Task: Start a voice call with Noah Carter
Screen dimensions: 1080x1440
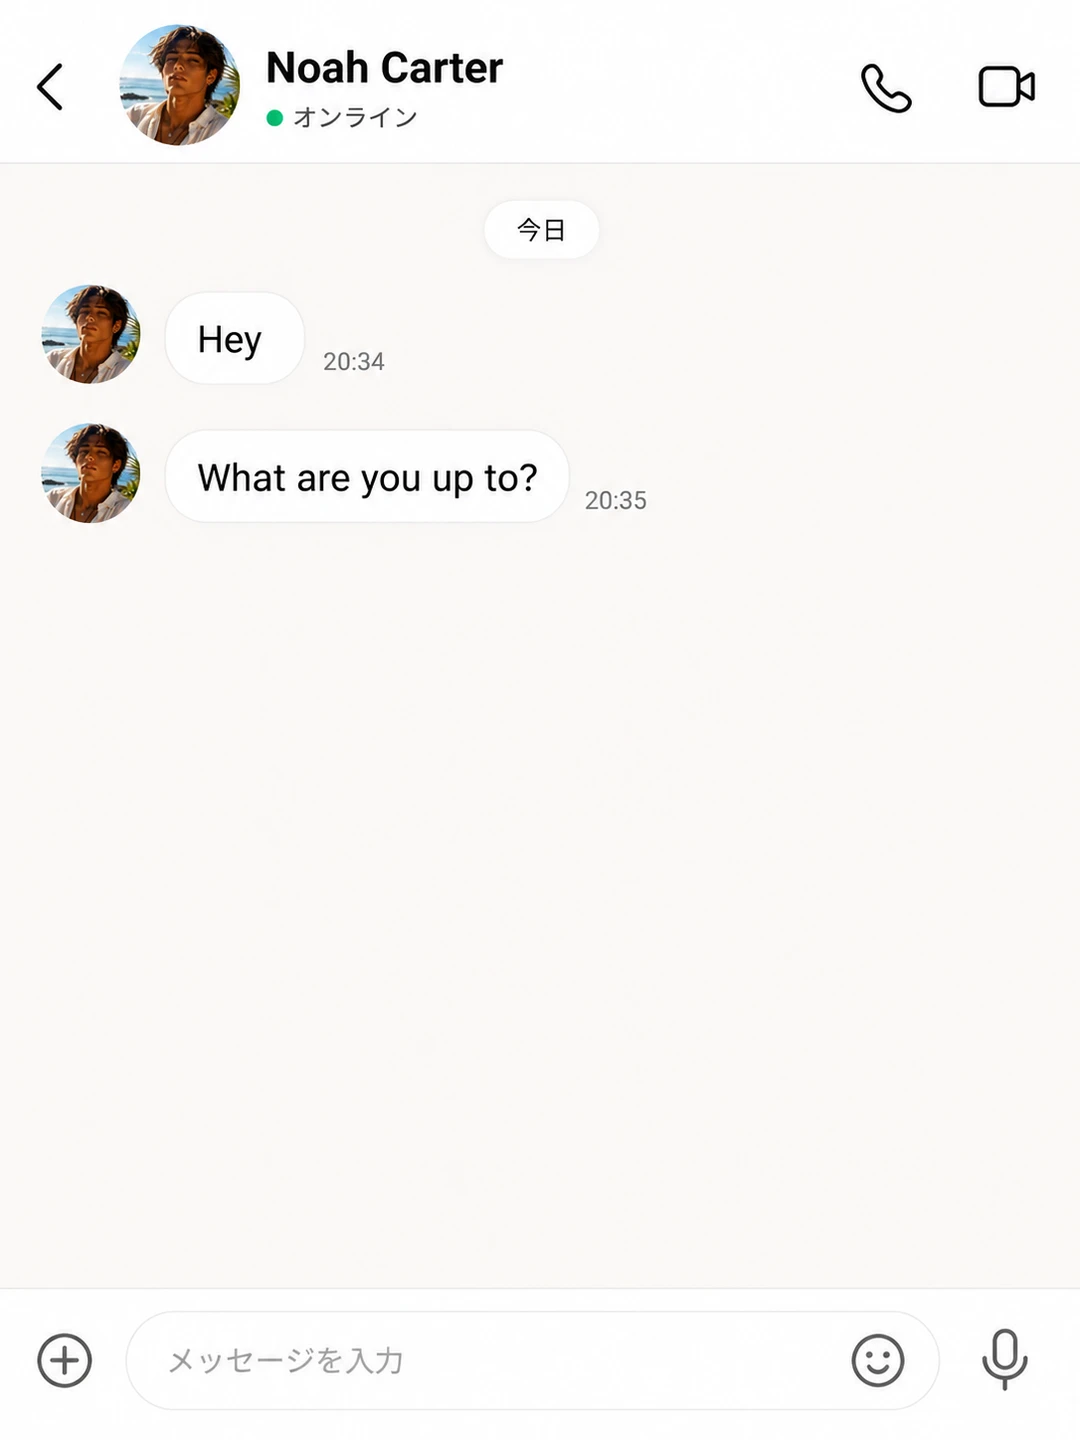Action: [x=886, y=88]
